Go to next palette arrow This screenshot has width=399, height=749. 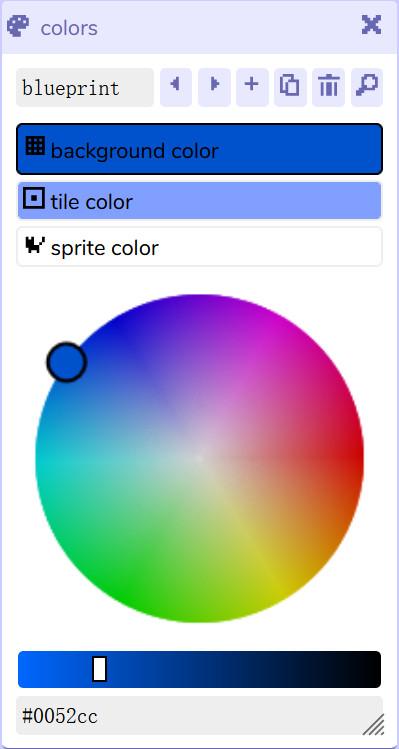pyautogui.click(x=214, y=87)
